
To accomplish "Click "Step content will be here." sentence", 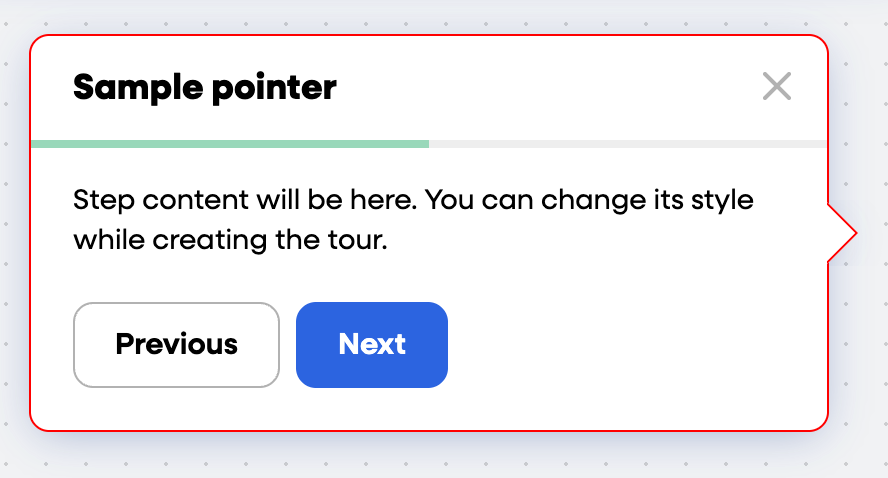I will pos(244,200).
